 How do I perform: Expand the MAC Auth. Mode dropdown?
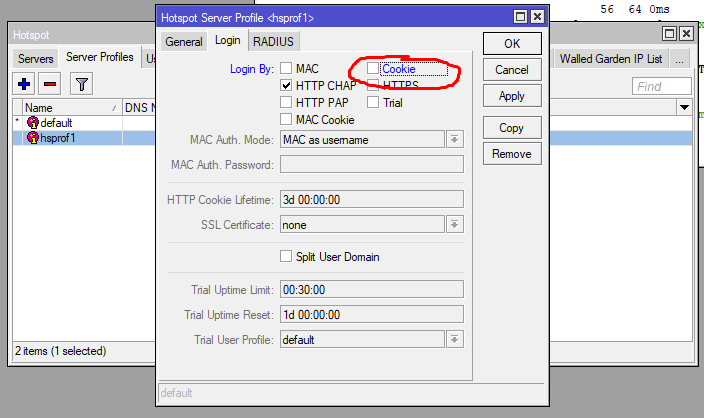pos(454,140)
